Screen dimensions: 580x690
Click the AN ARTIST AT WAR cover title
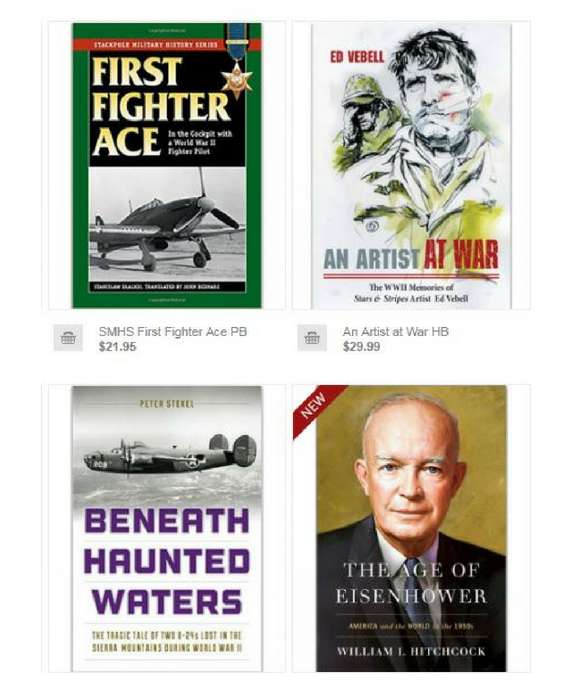(x=411, y=257)
